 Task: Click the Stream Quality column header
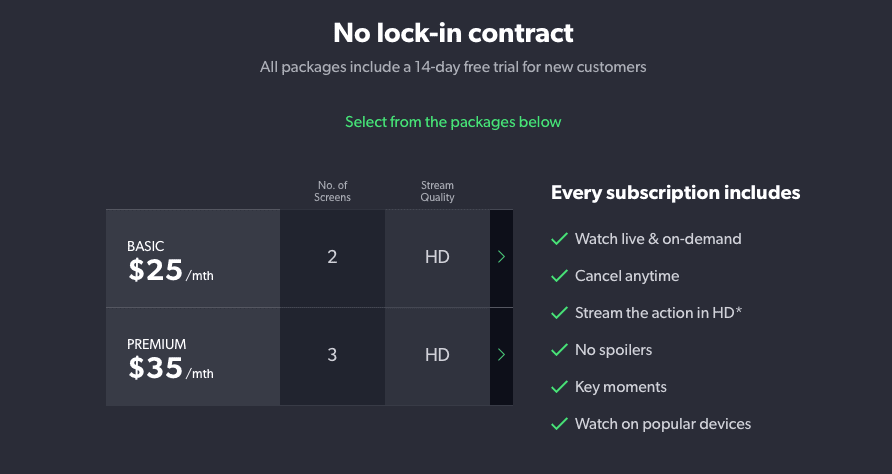(x=437, y=191)
